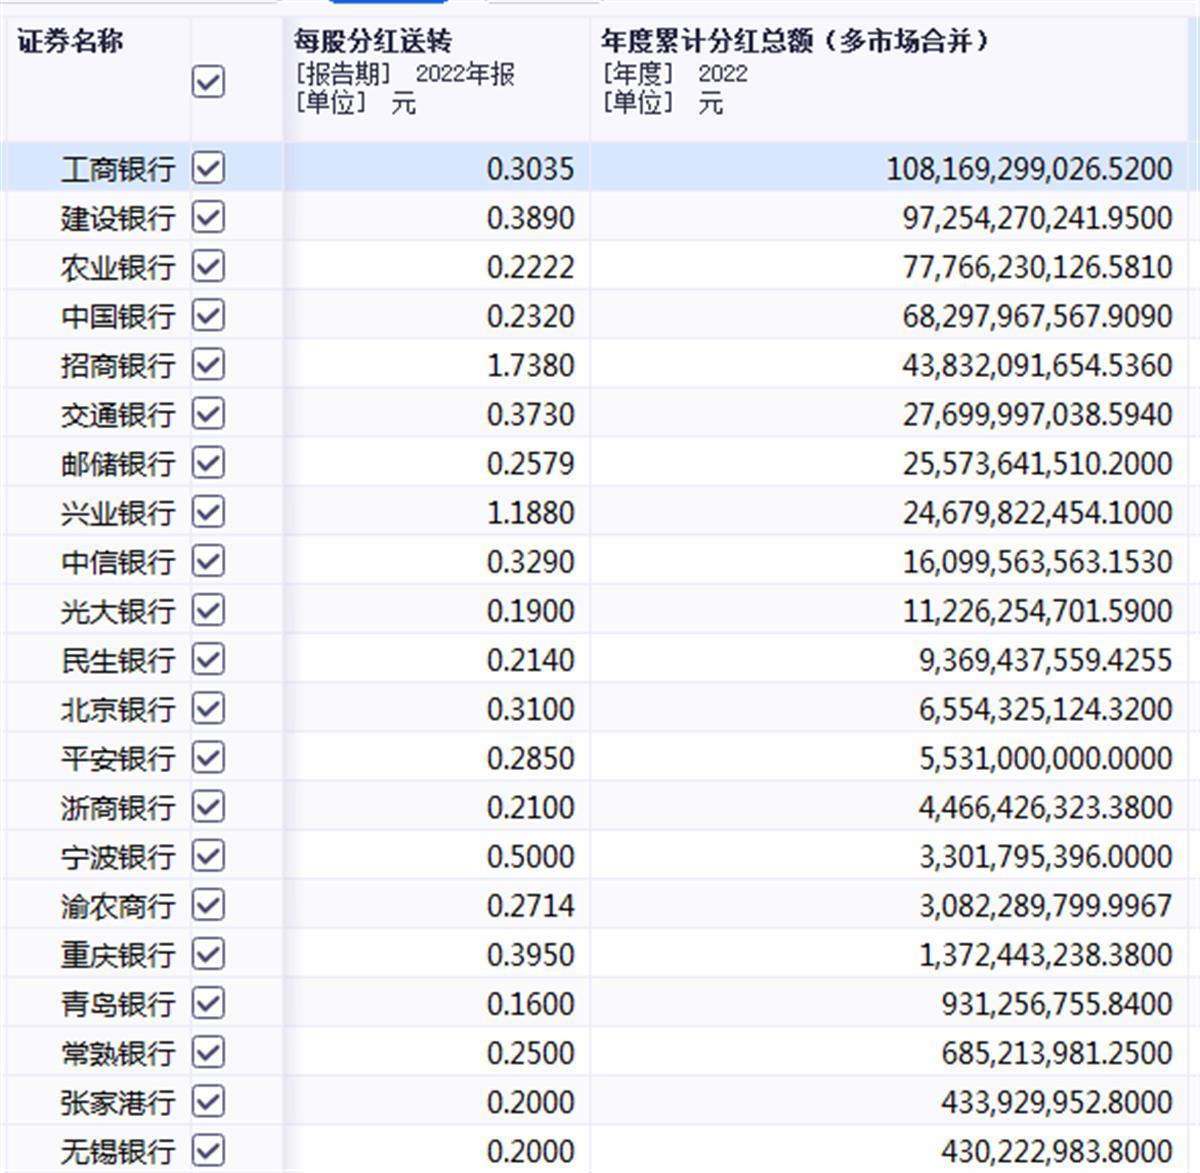Click the 年度累计分红总额 column header
Viewport: 1200px width, 1173px height.
coord(795,42)
